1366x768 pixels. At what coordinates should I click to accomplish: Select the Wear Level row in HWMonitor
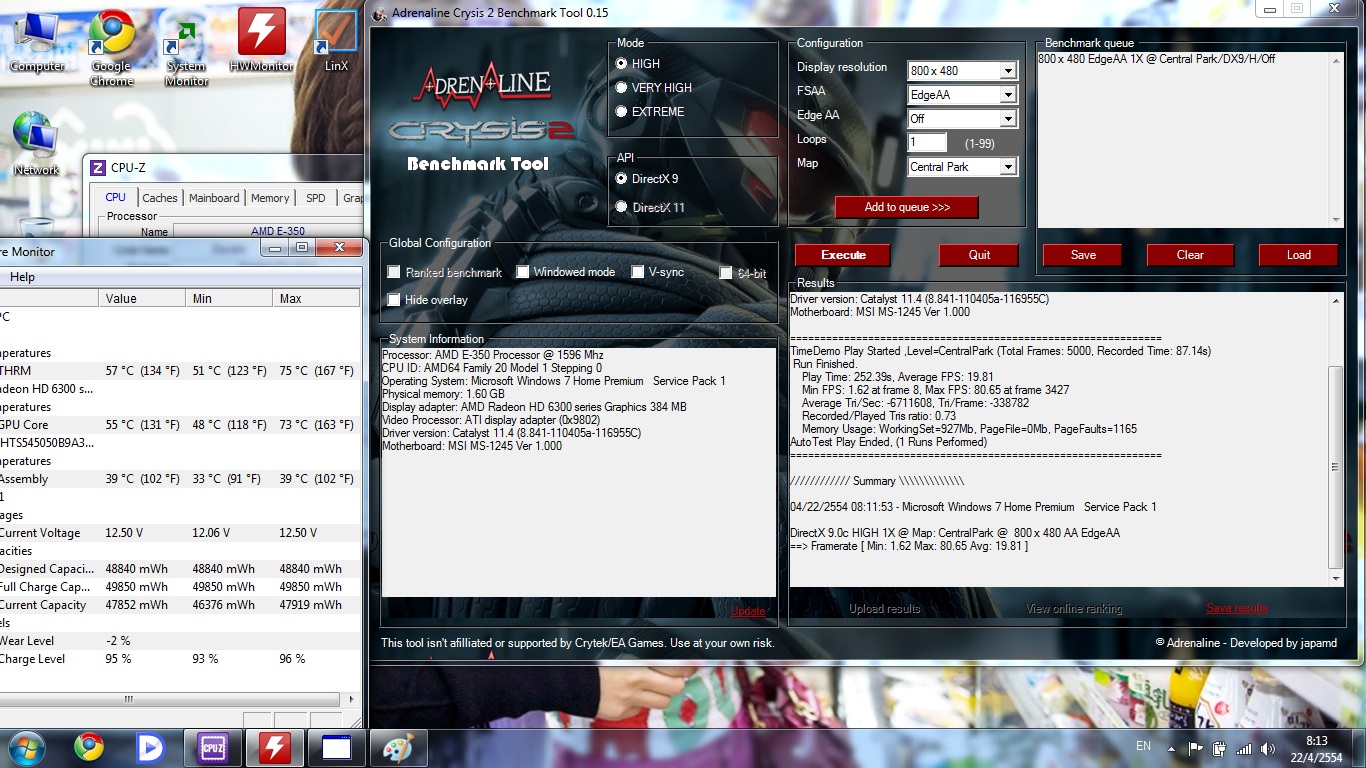click(180, 641)
